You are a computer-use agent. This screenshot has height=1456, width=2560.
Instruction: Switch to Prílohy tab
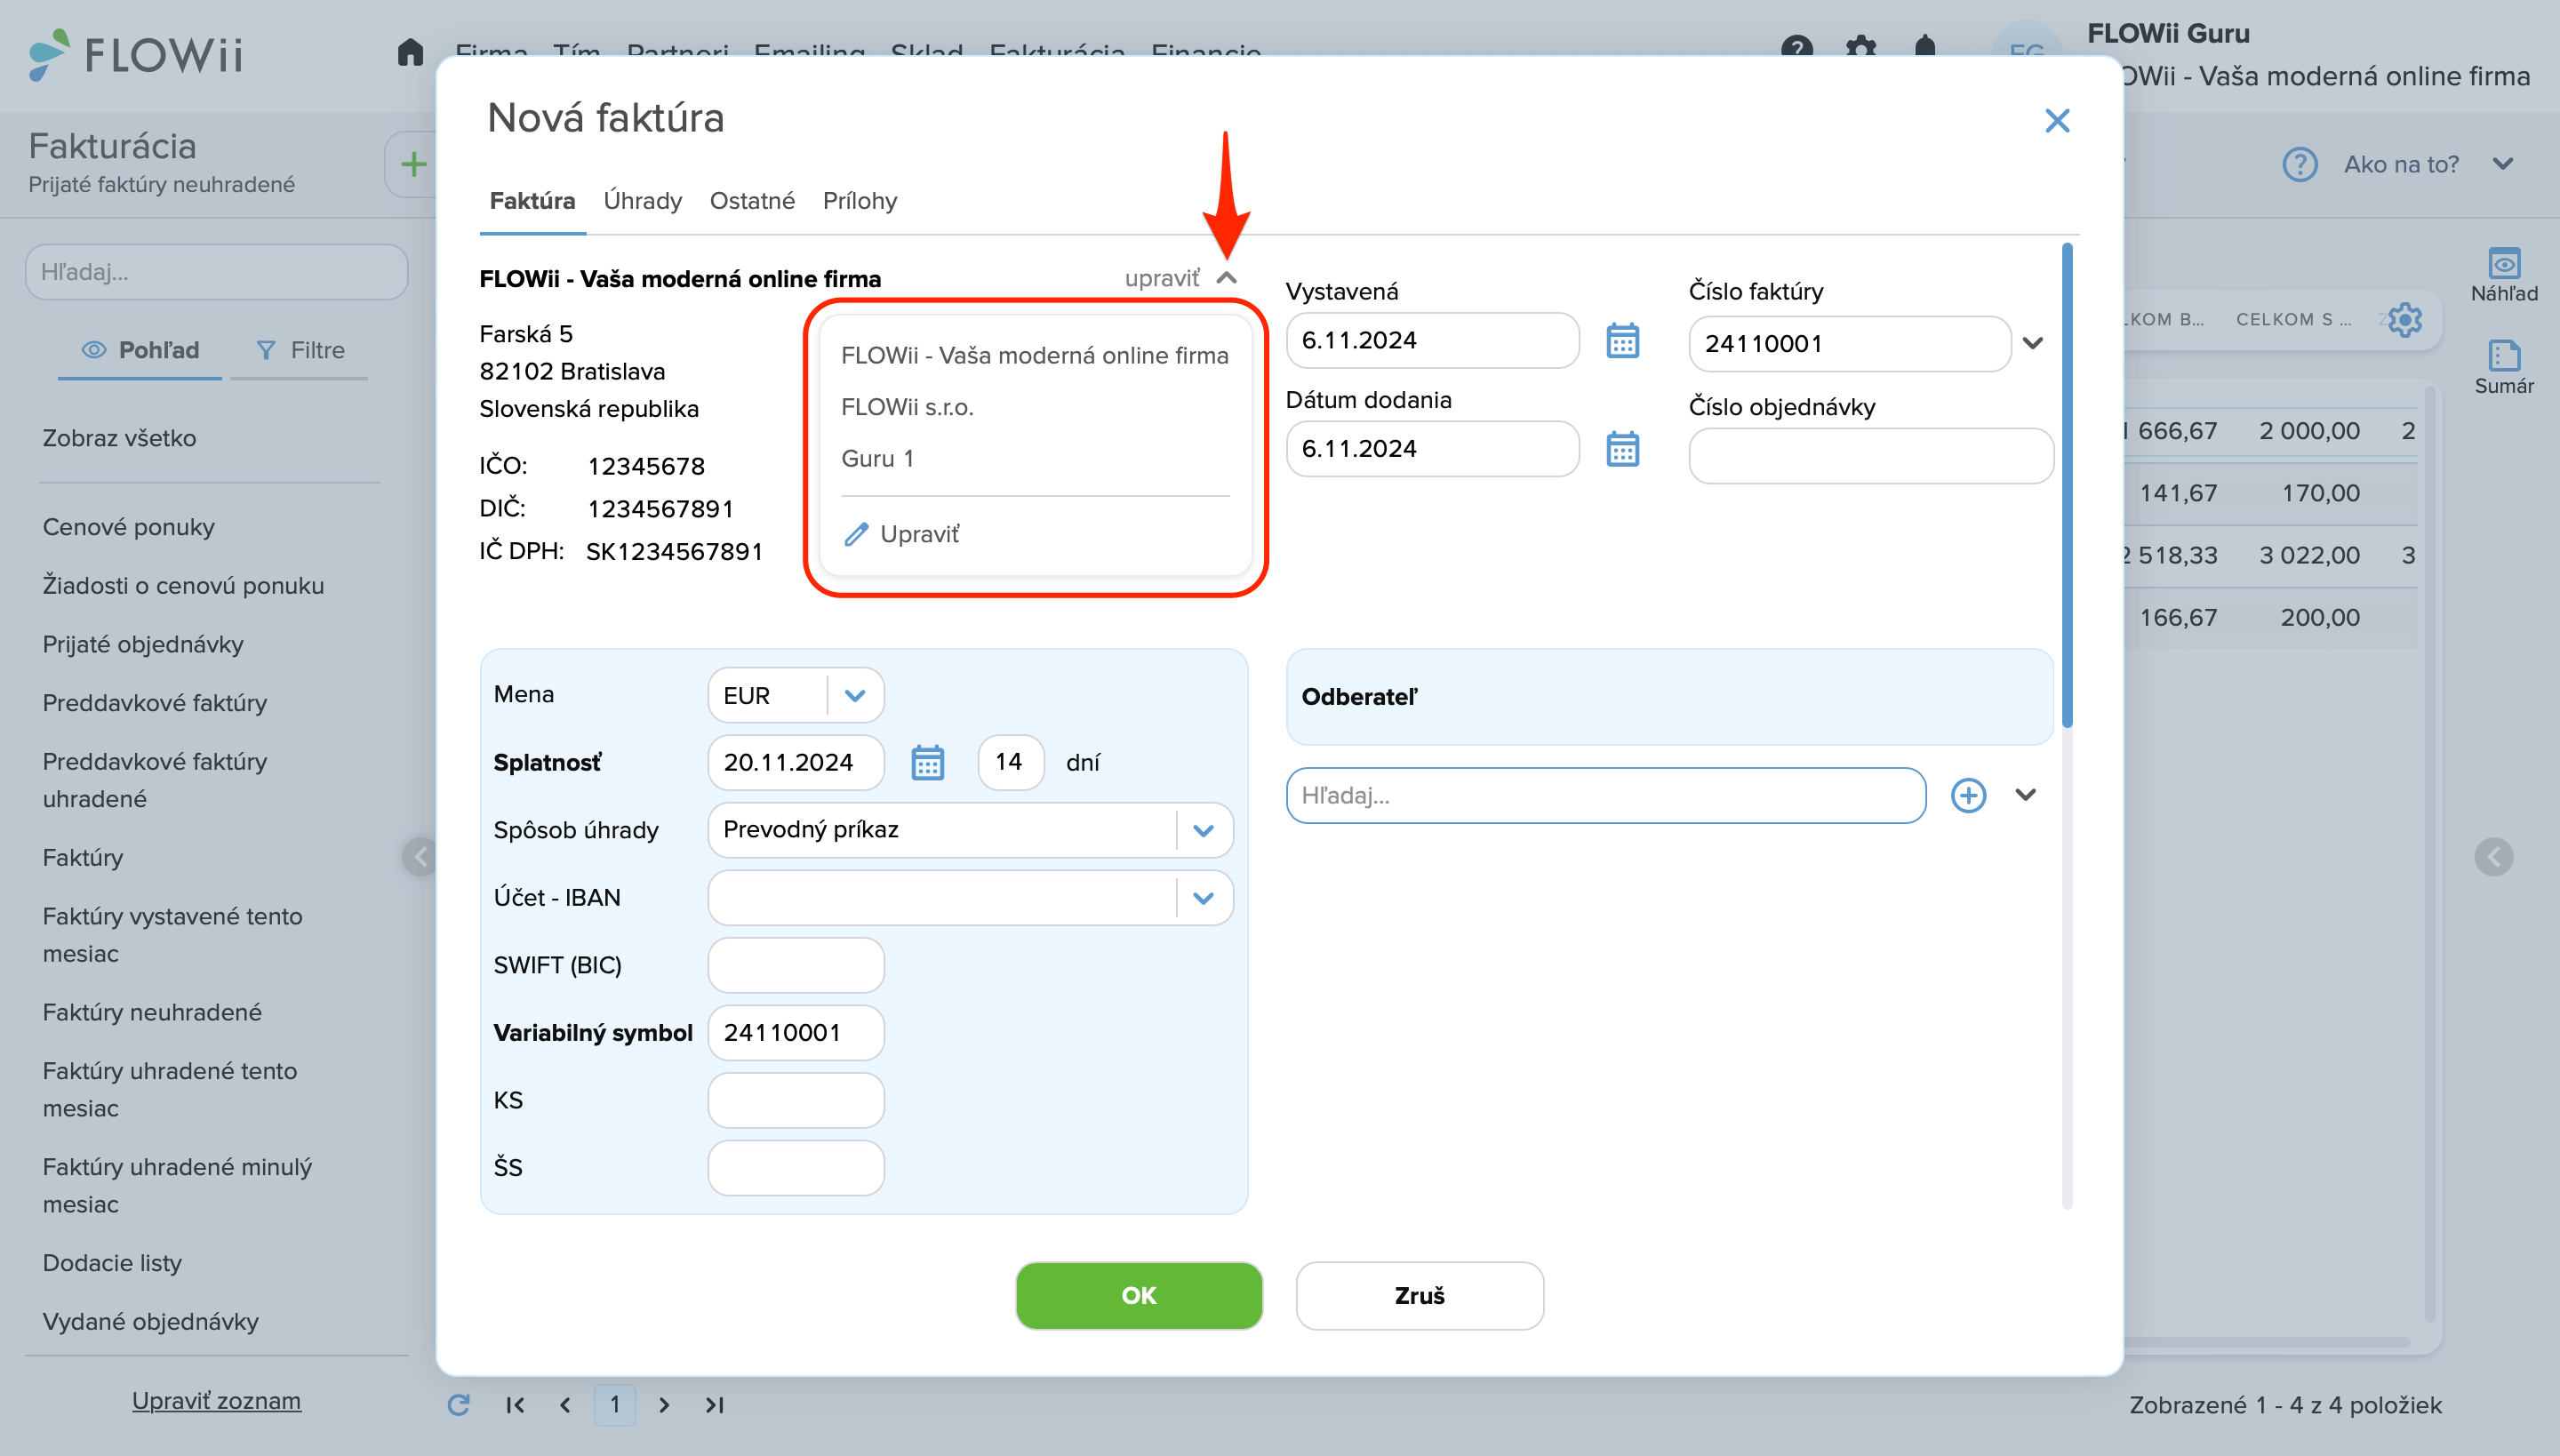coord(859,201)
